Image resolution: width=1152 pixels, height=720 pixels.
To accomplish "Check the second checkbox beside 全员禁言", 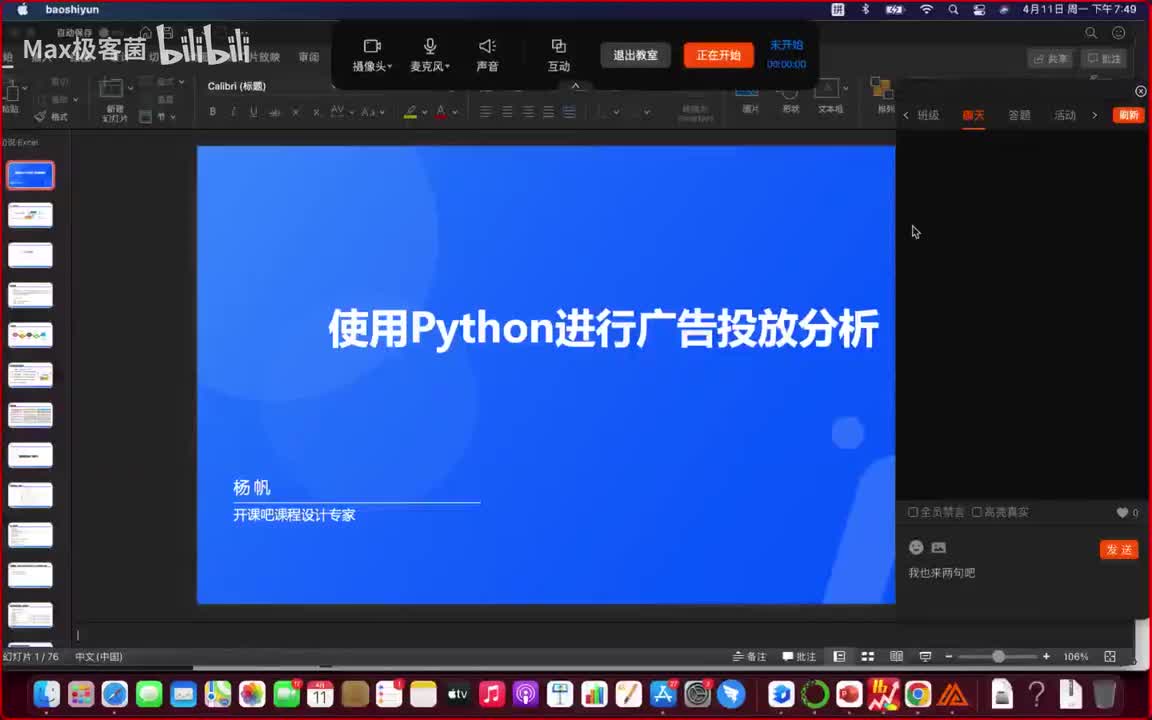I will click(x=976, y=512).
